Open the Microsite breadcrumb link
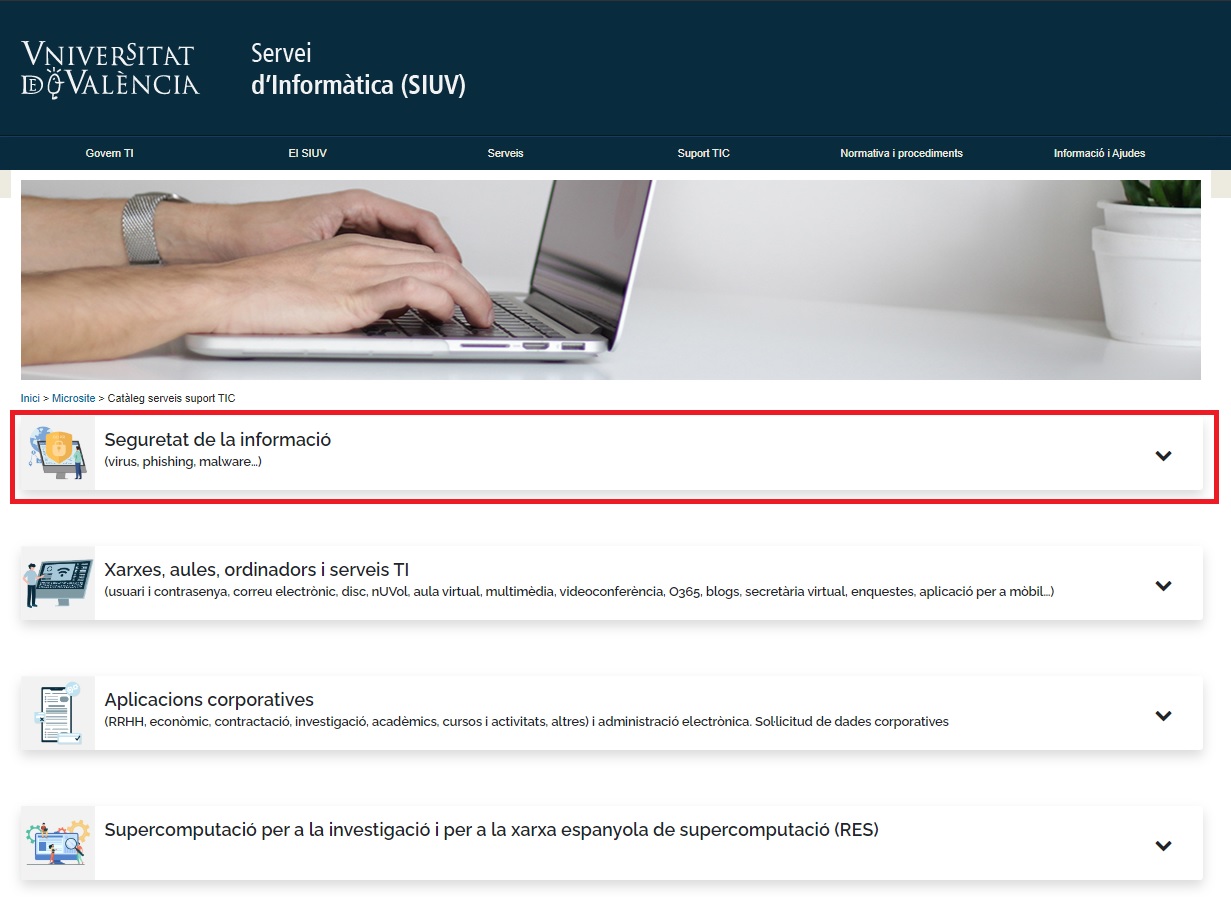1231x897 pixels. pos(73,398)
